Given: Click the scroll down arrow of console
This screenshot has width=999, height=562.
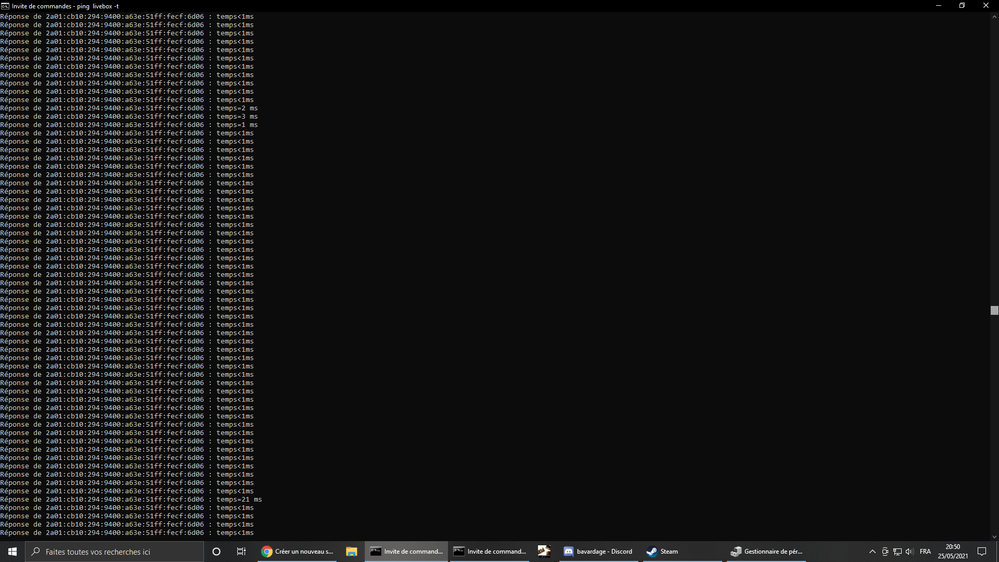Looking at the screenshot, I should [994, 535].
